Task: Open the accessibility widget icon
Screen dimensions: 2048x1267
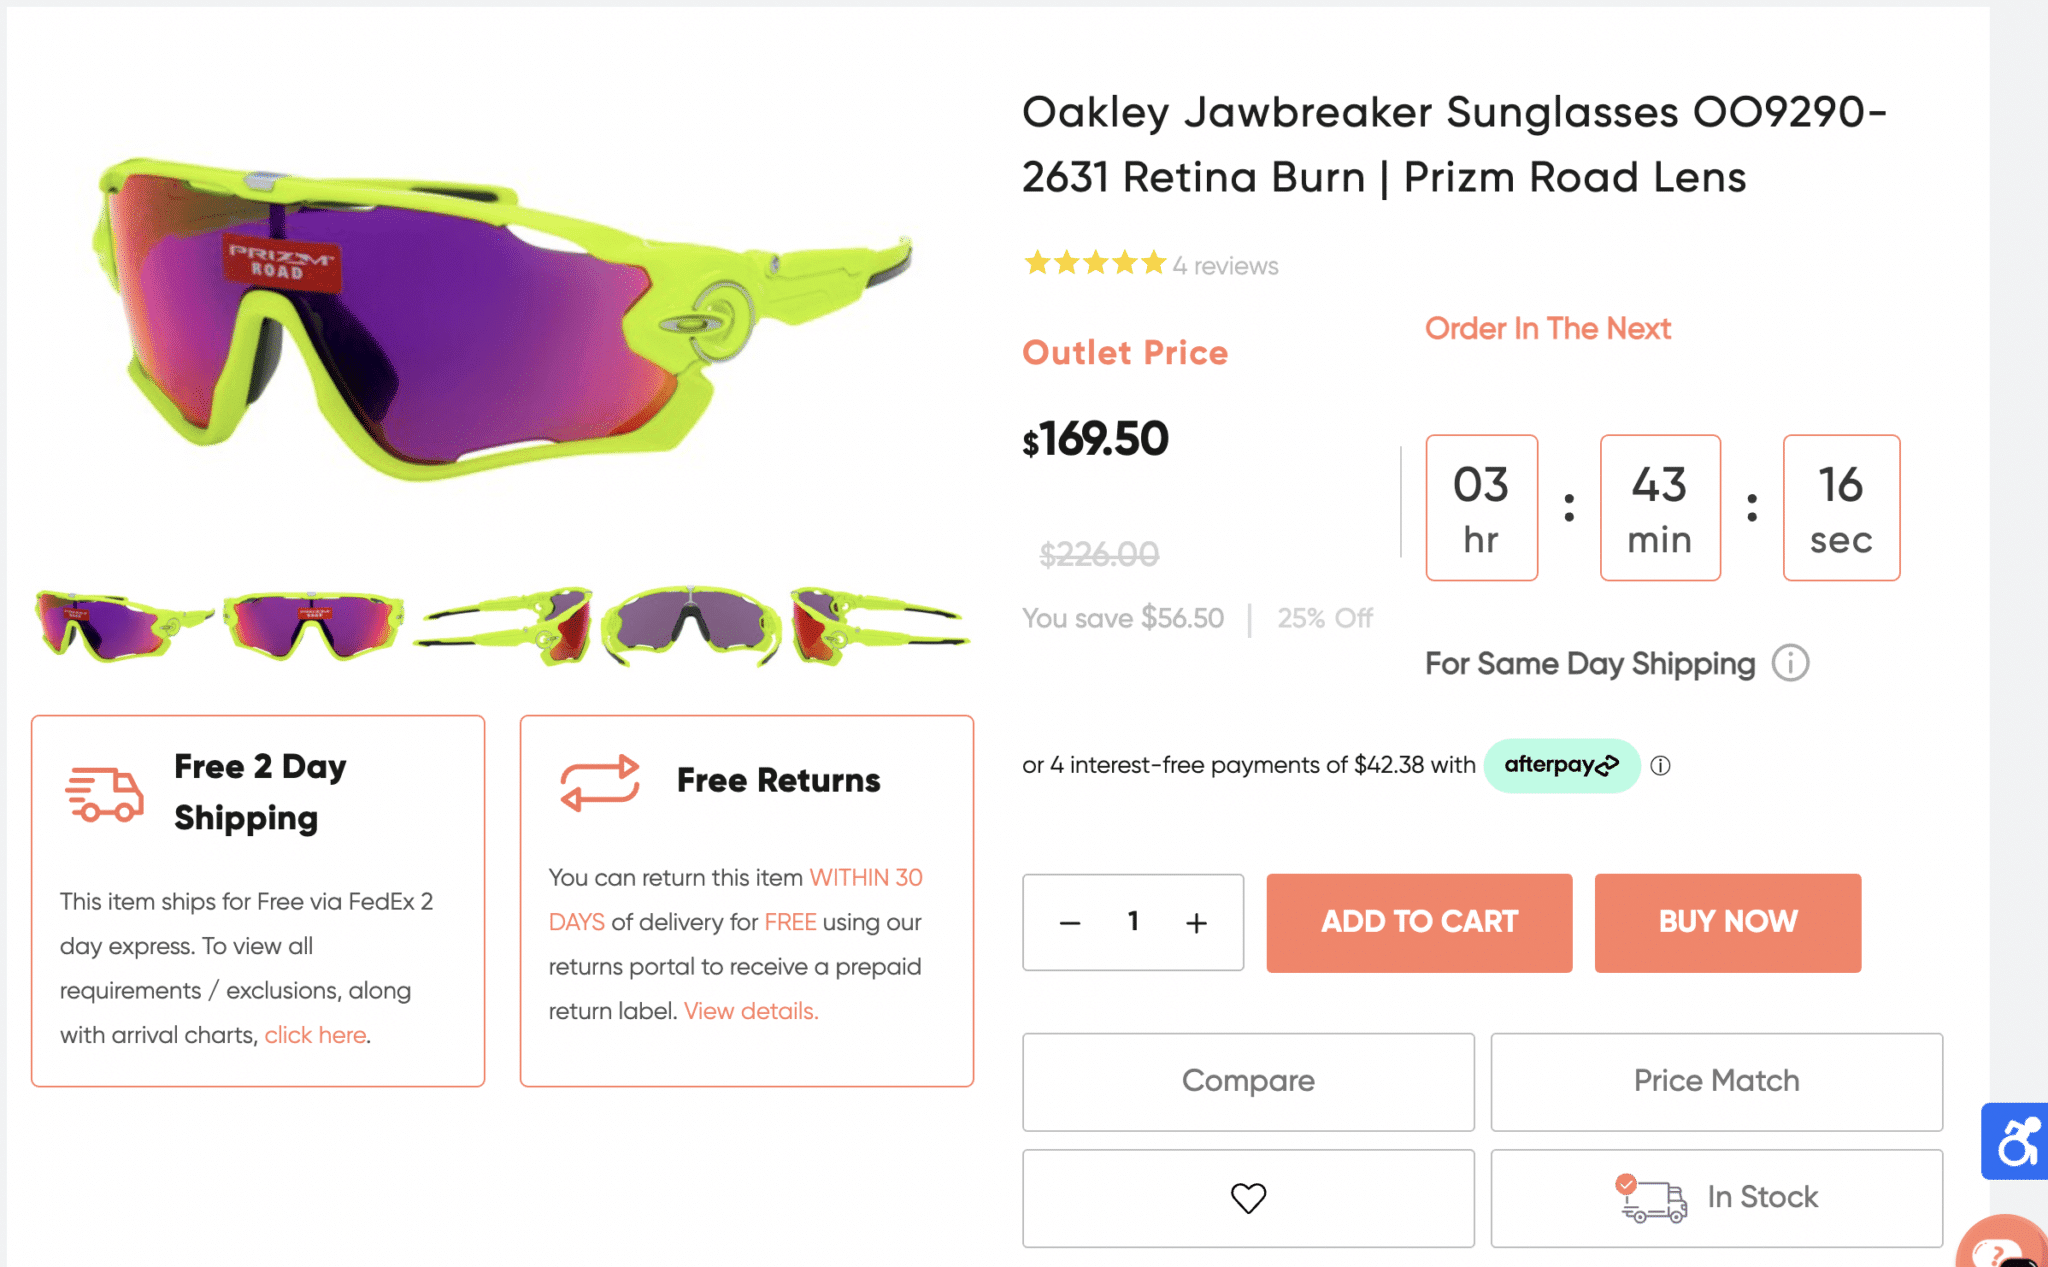Action: pos(2017,1141)
